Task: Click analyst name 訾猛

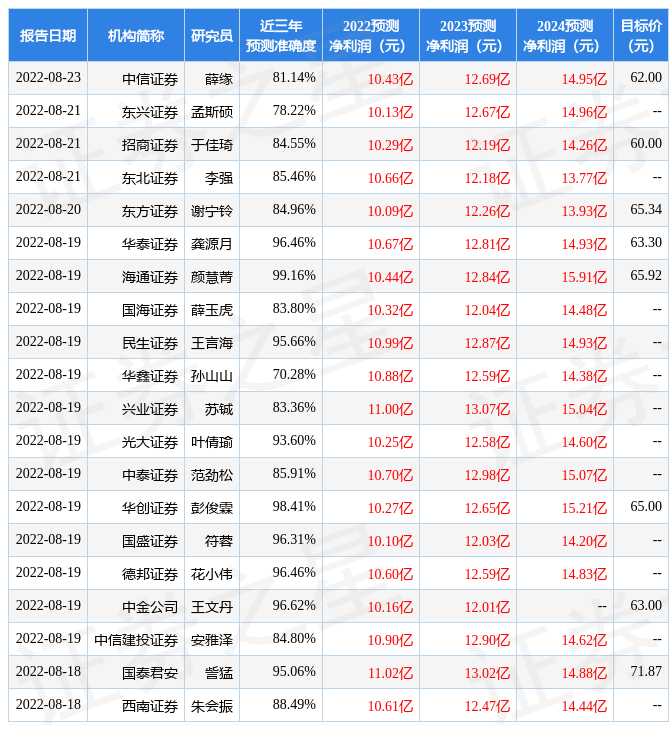Action: [219, 674]
